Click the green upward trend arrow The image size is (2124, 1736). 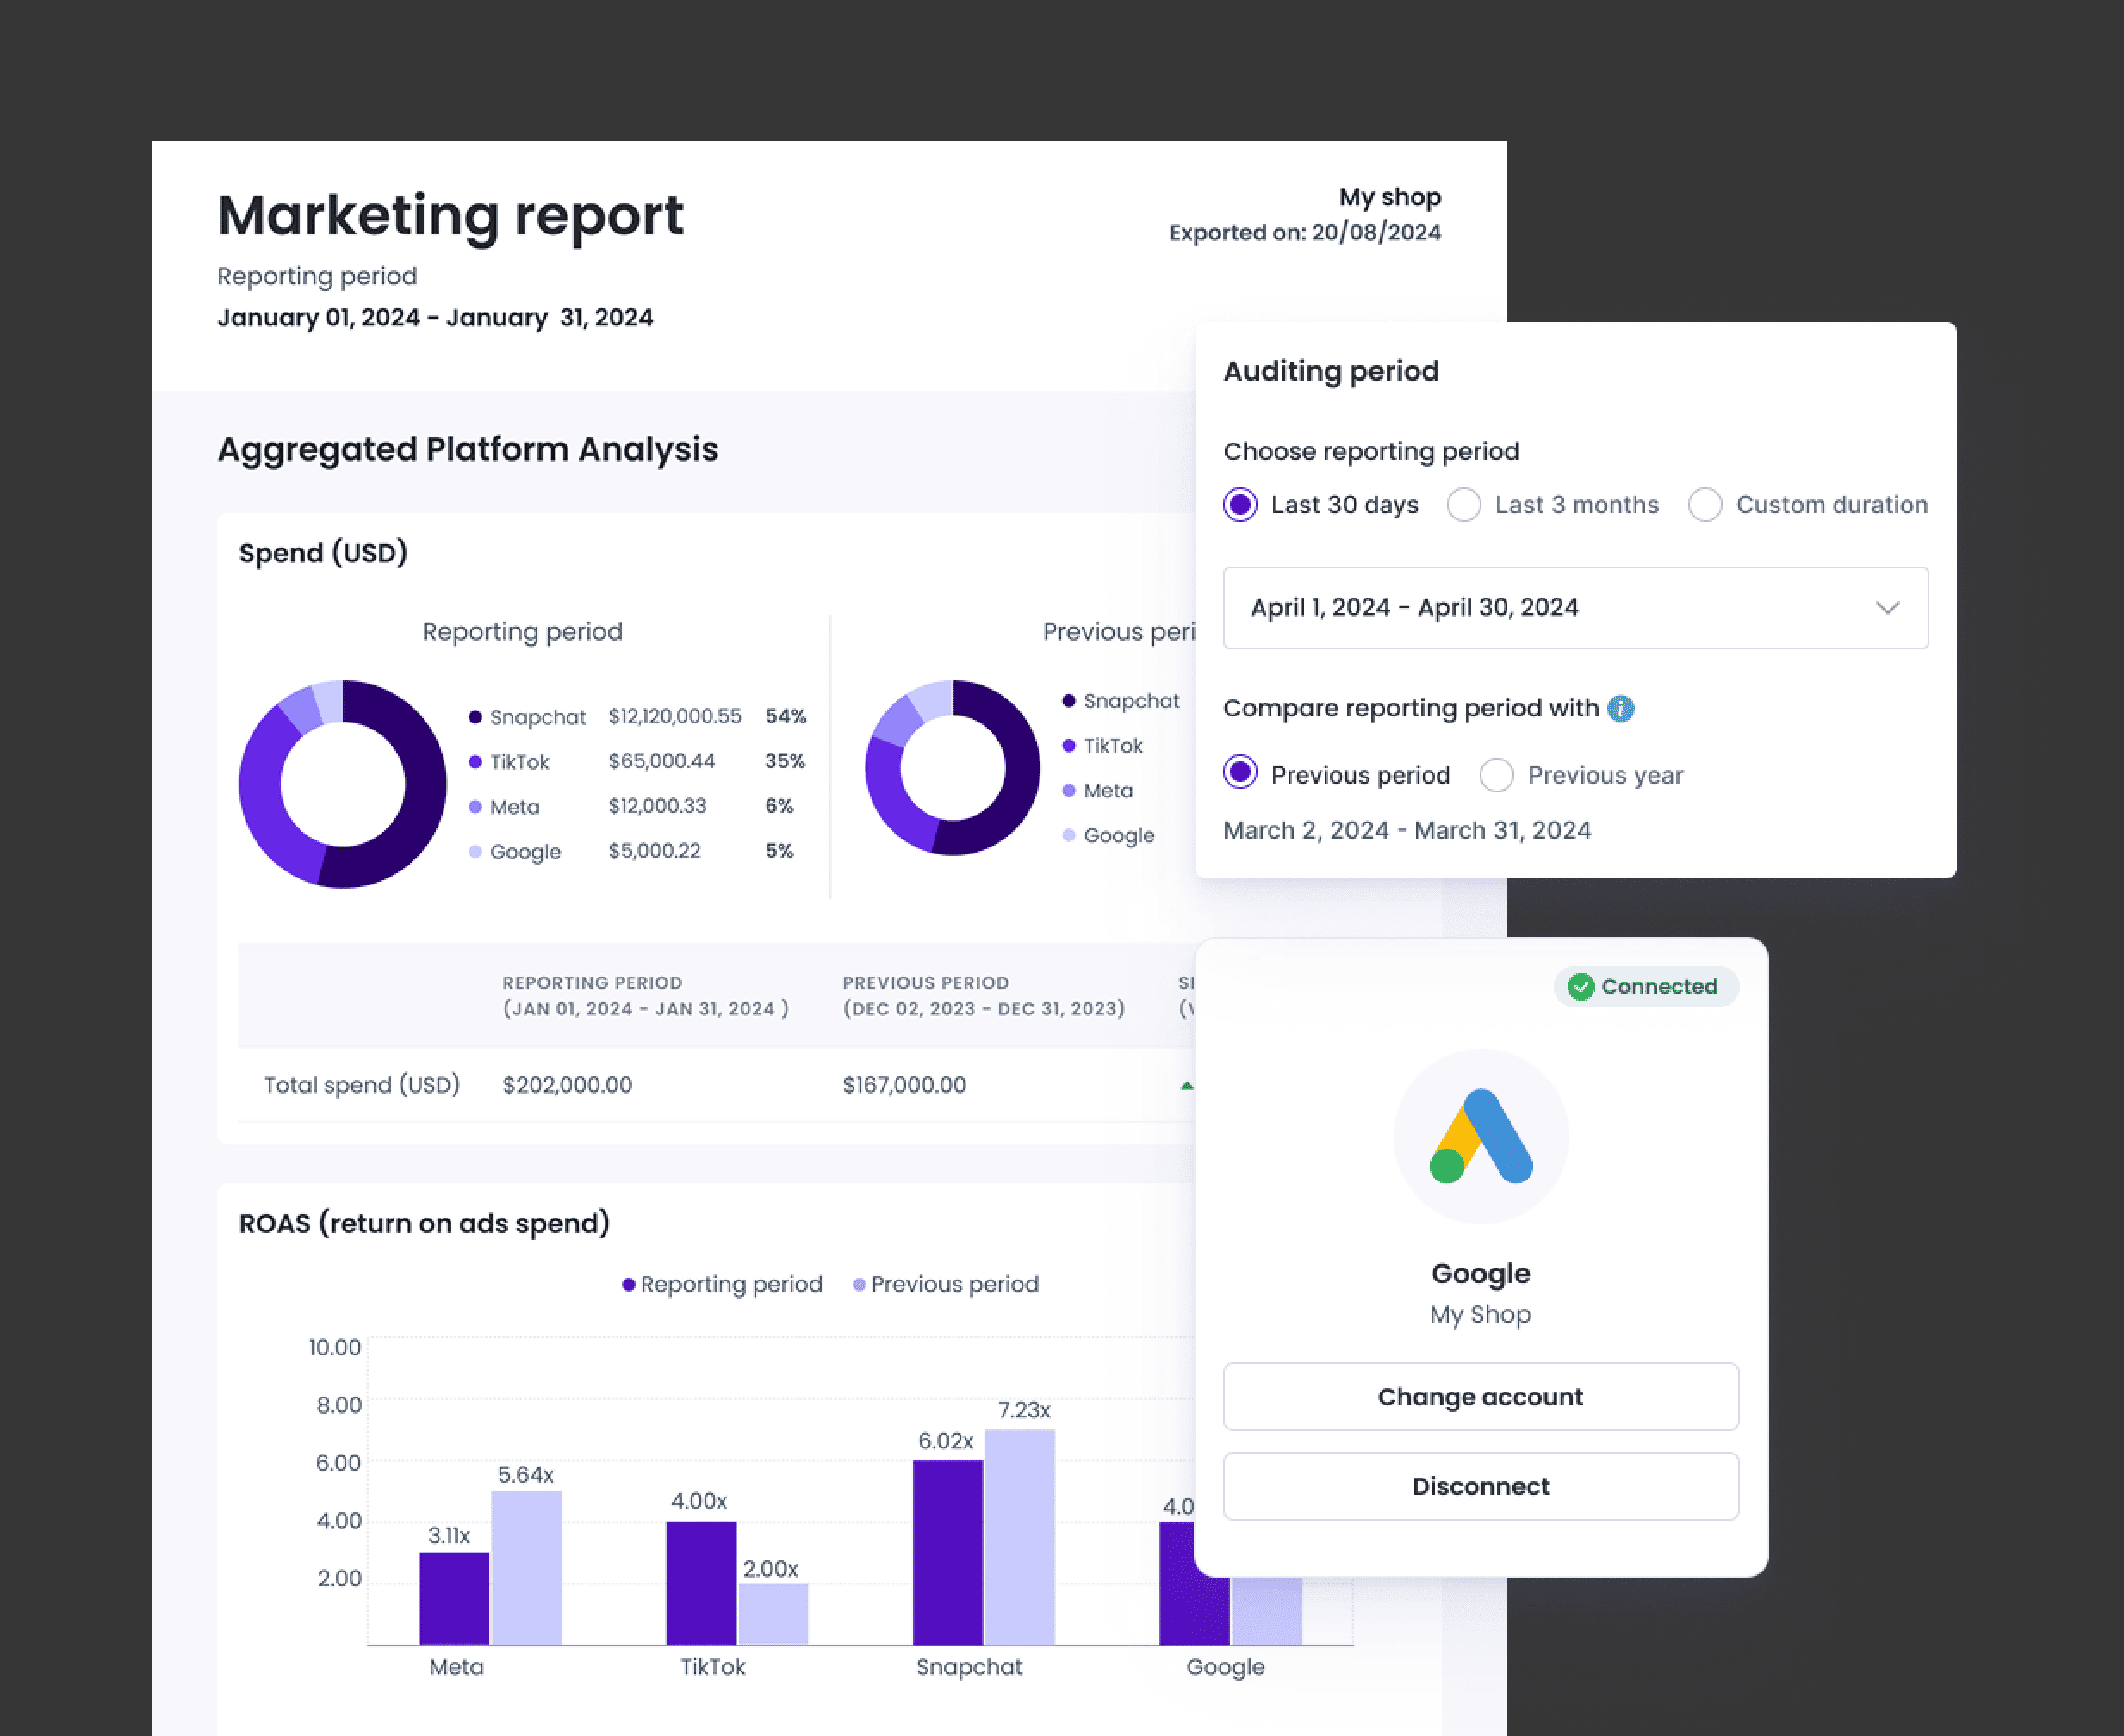[x=1186, y=1085]
